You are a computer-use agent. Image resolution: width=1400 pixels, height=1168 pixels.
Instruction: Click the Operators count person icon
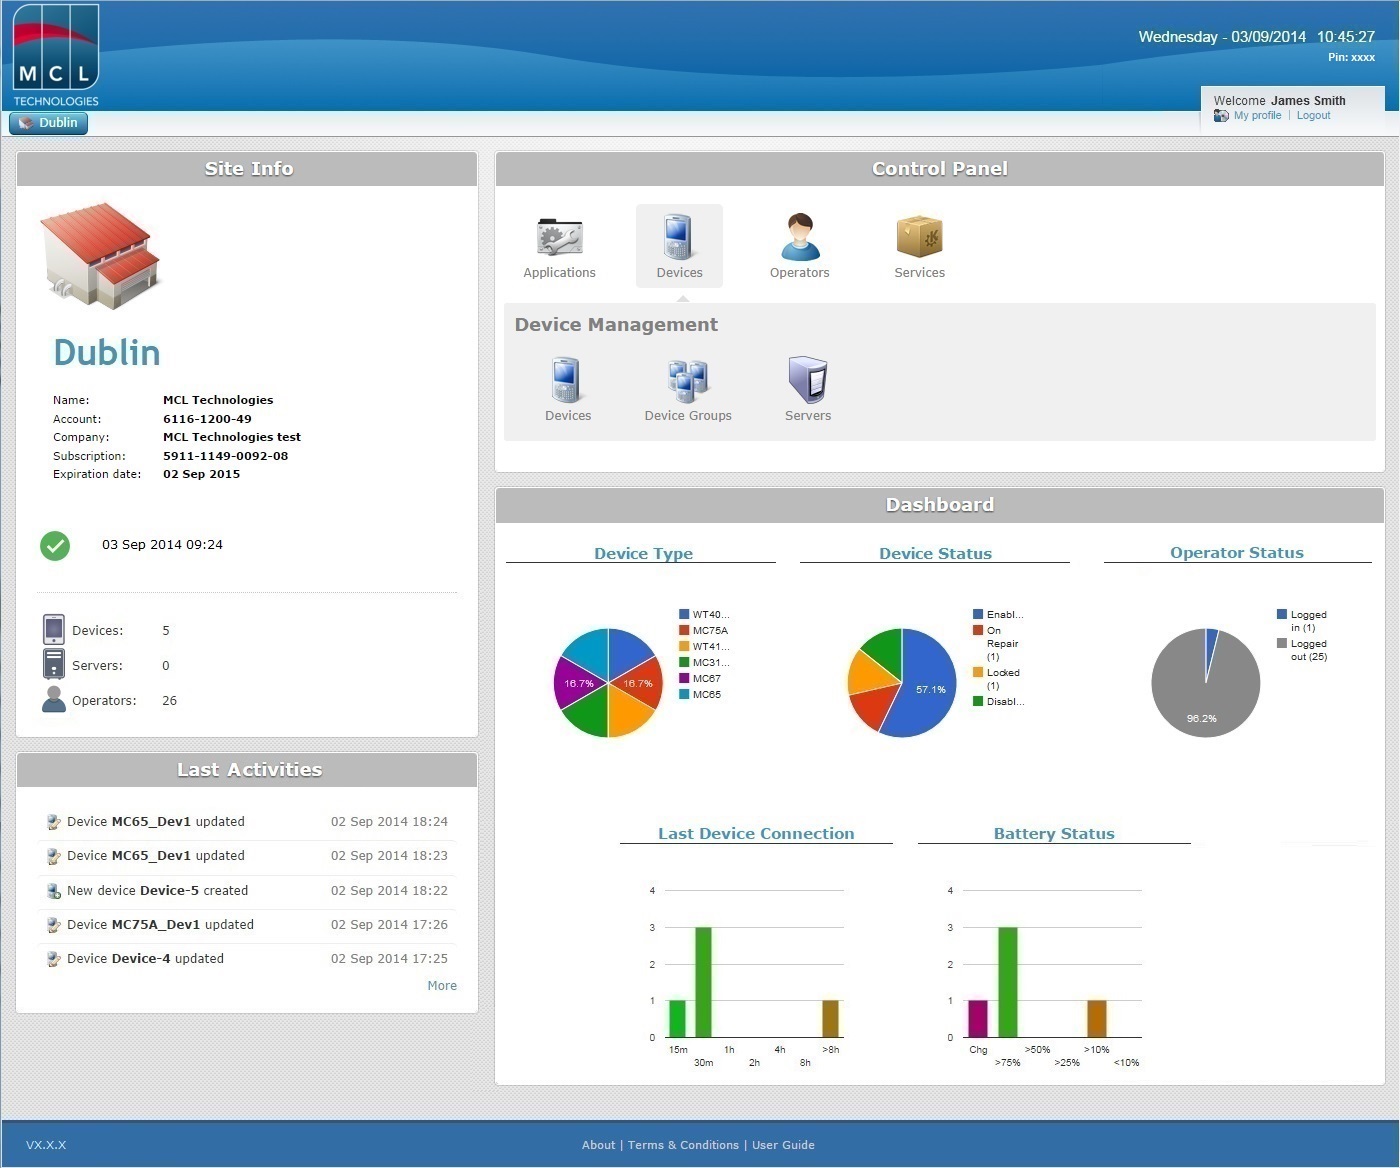coord(54,699)
